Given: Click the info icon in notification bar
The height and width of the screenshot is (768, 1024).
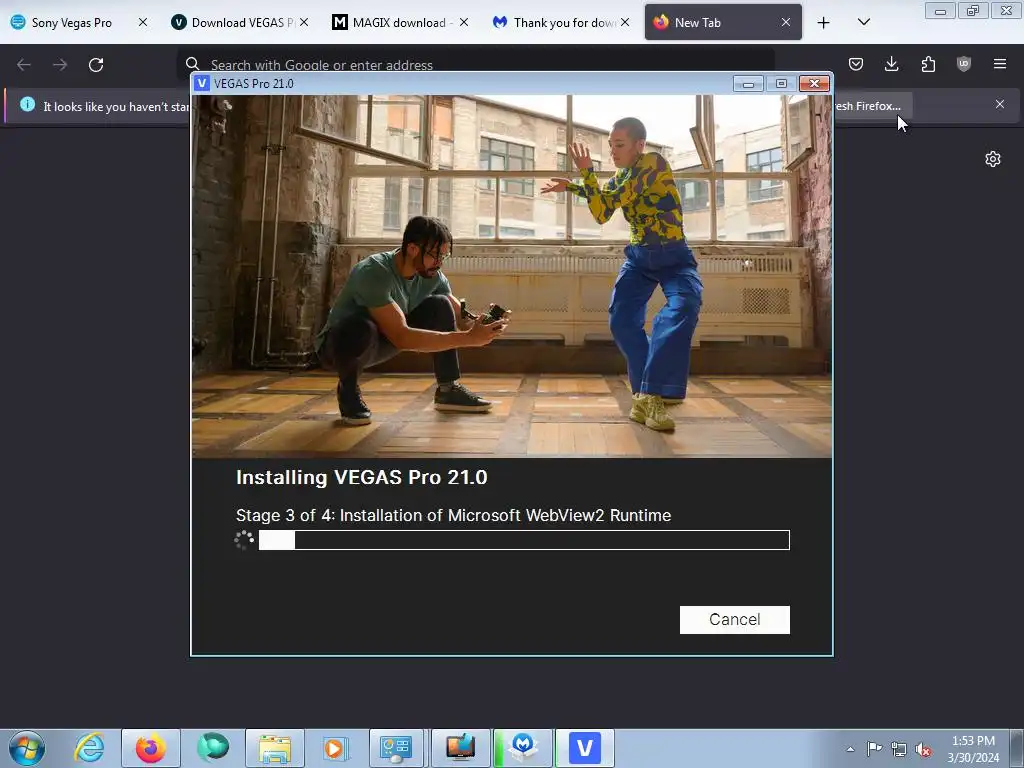Looking at the screenshot, I should click(27, 104).
